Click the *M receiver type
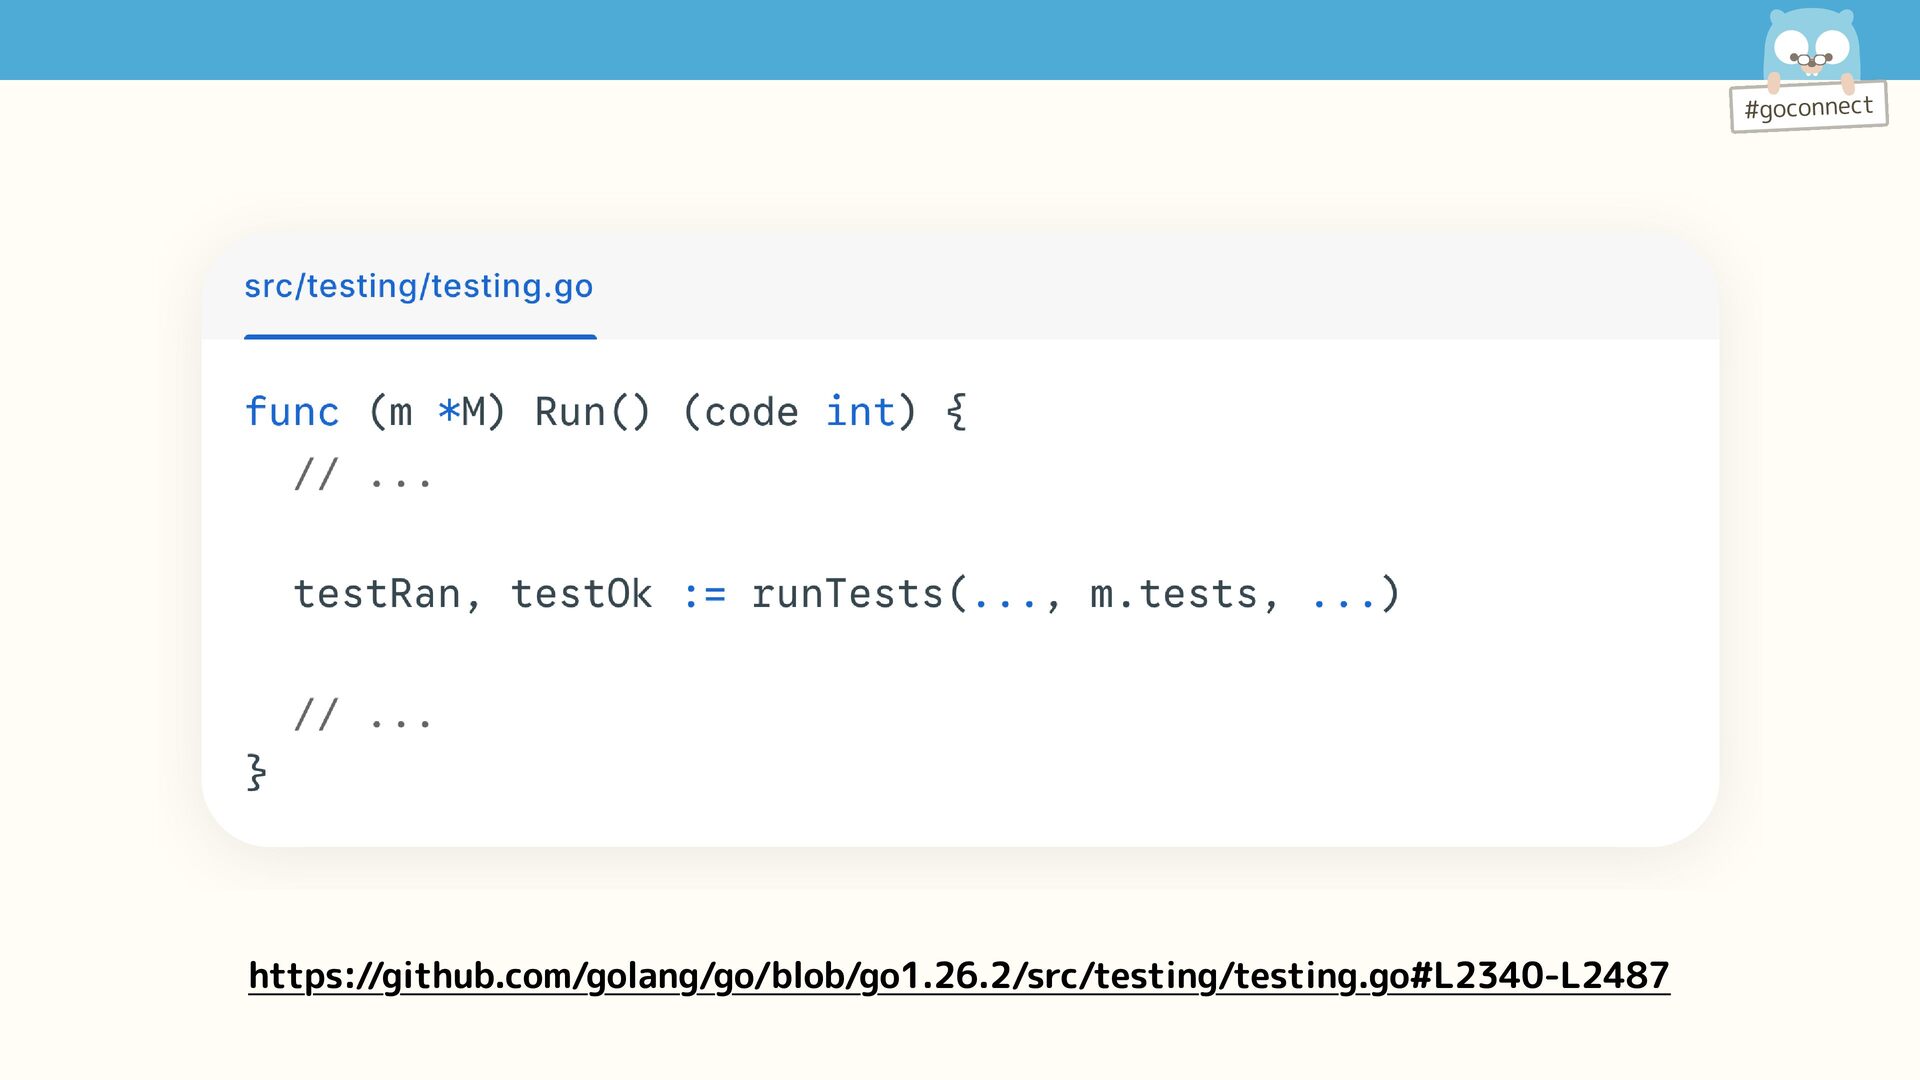1920x1080 pixels. pos(461,412)
